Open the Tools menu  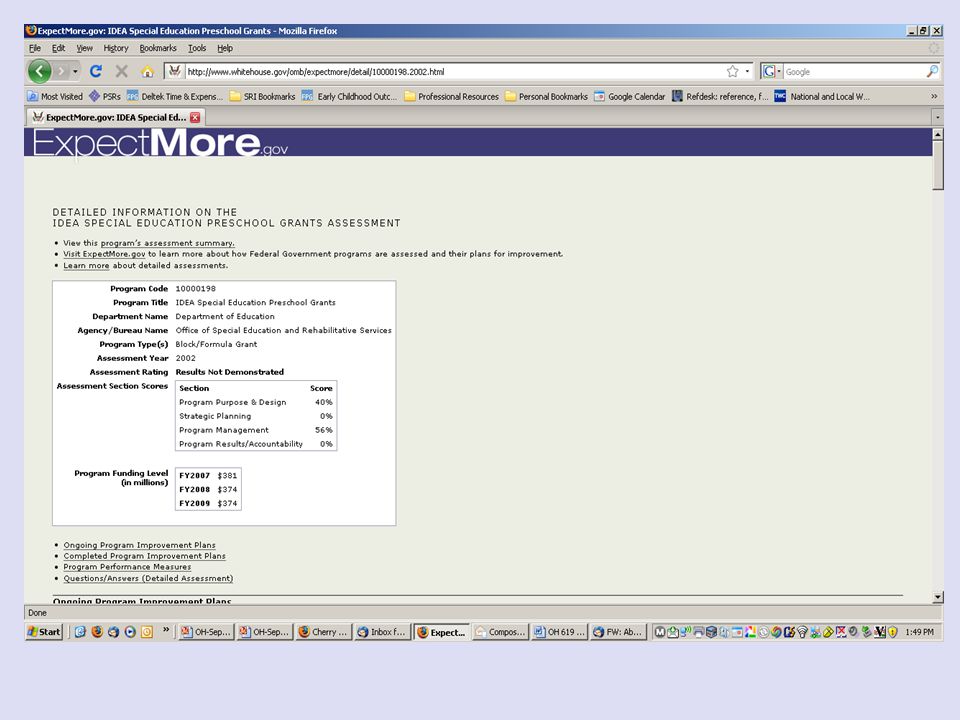point(197,48)
